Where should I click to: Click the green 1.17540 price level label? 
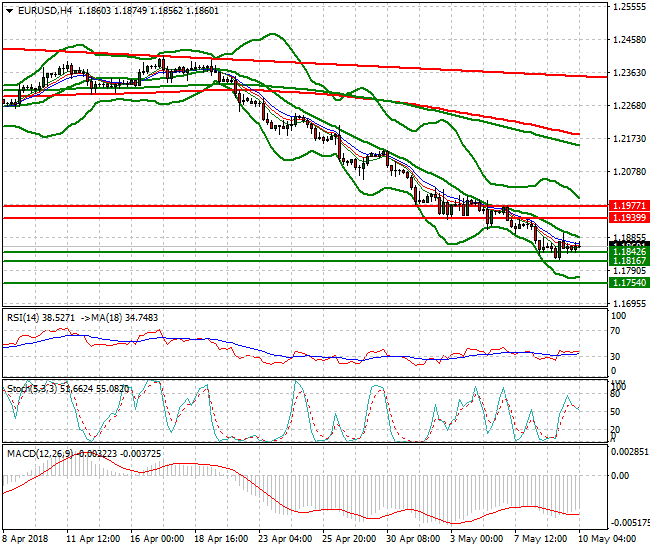pos(628,283)
